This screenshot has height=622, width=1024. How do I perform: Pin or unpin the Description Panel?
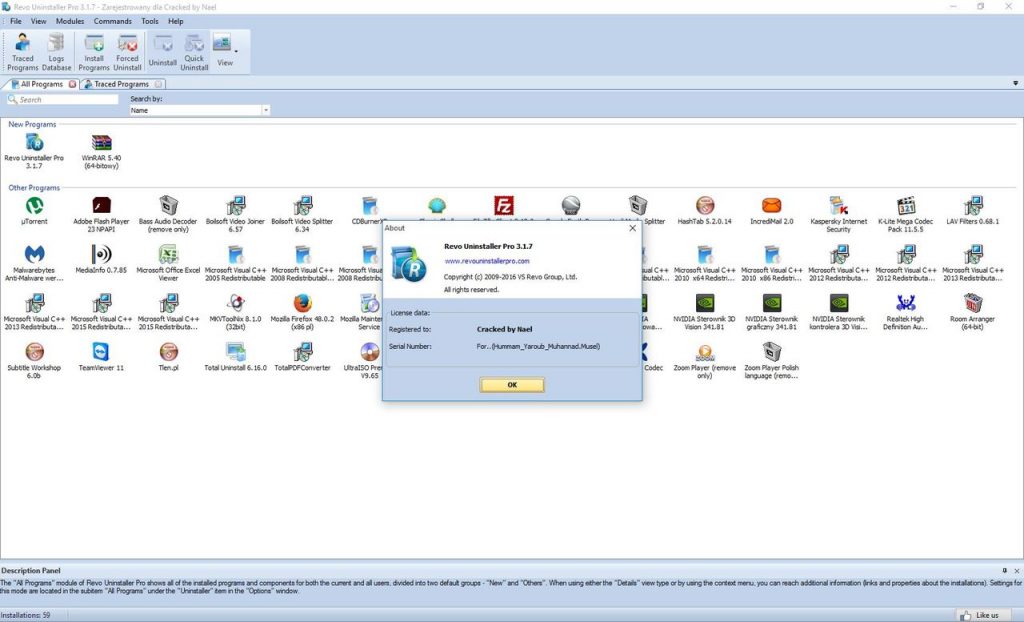[1004, 570]
